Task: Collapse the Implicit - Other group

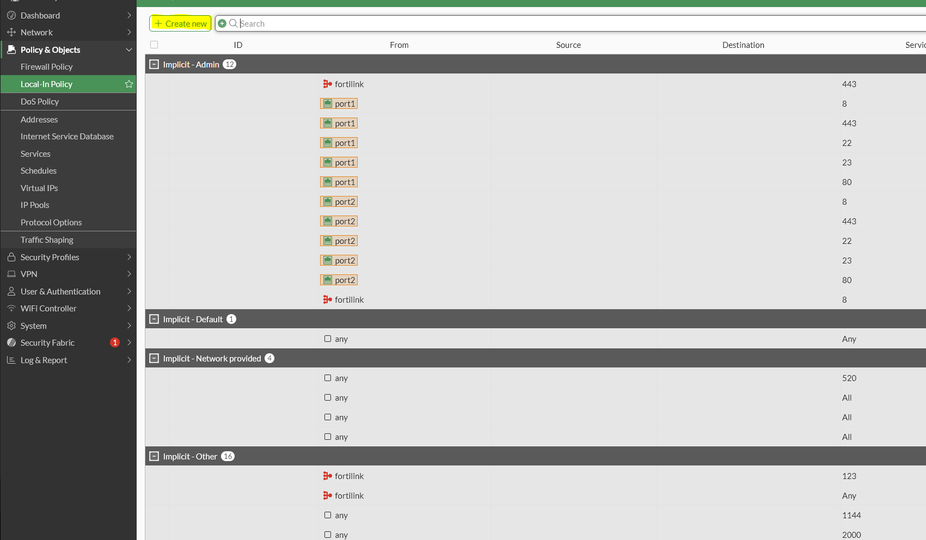Action: pyautogui.click(x=154, y=456)
